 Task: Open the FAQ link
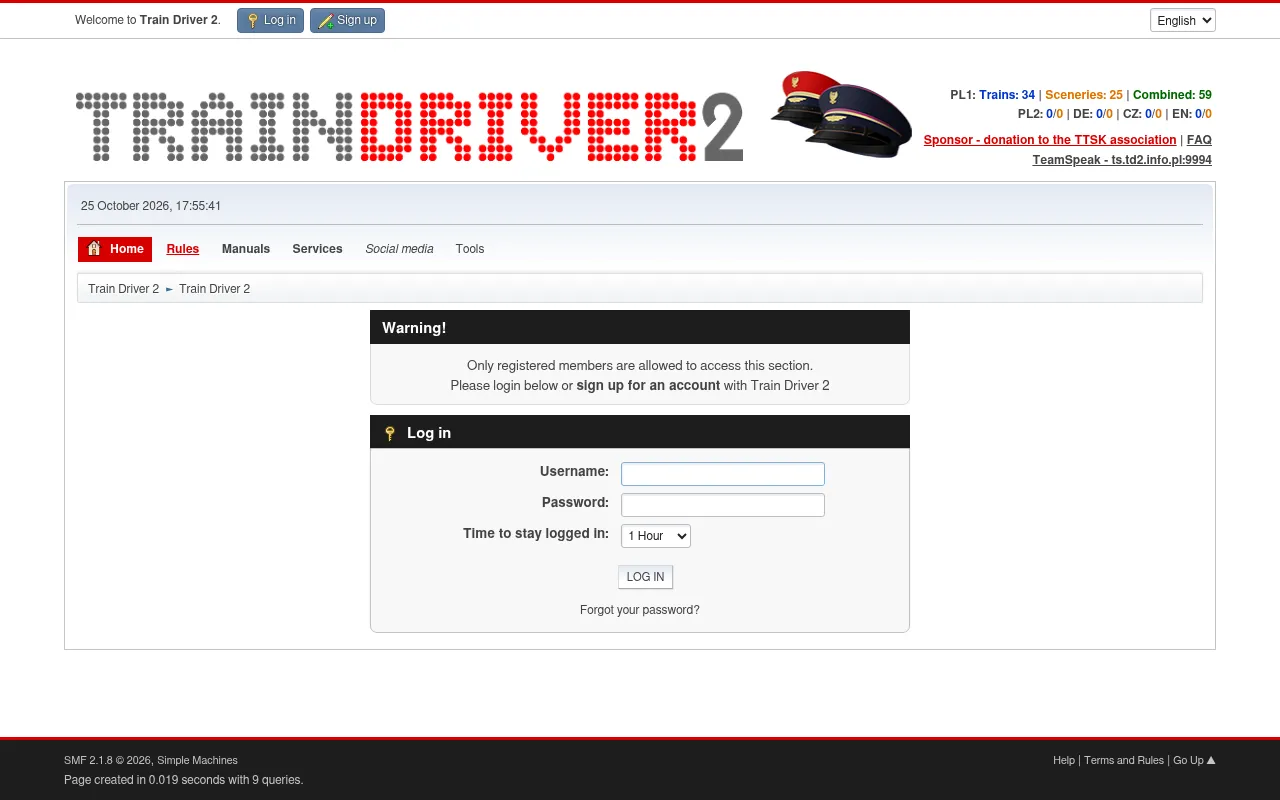tap(1199, 140)
